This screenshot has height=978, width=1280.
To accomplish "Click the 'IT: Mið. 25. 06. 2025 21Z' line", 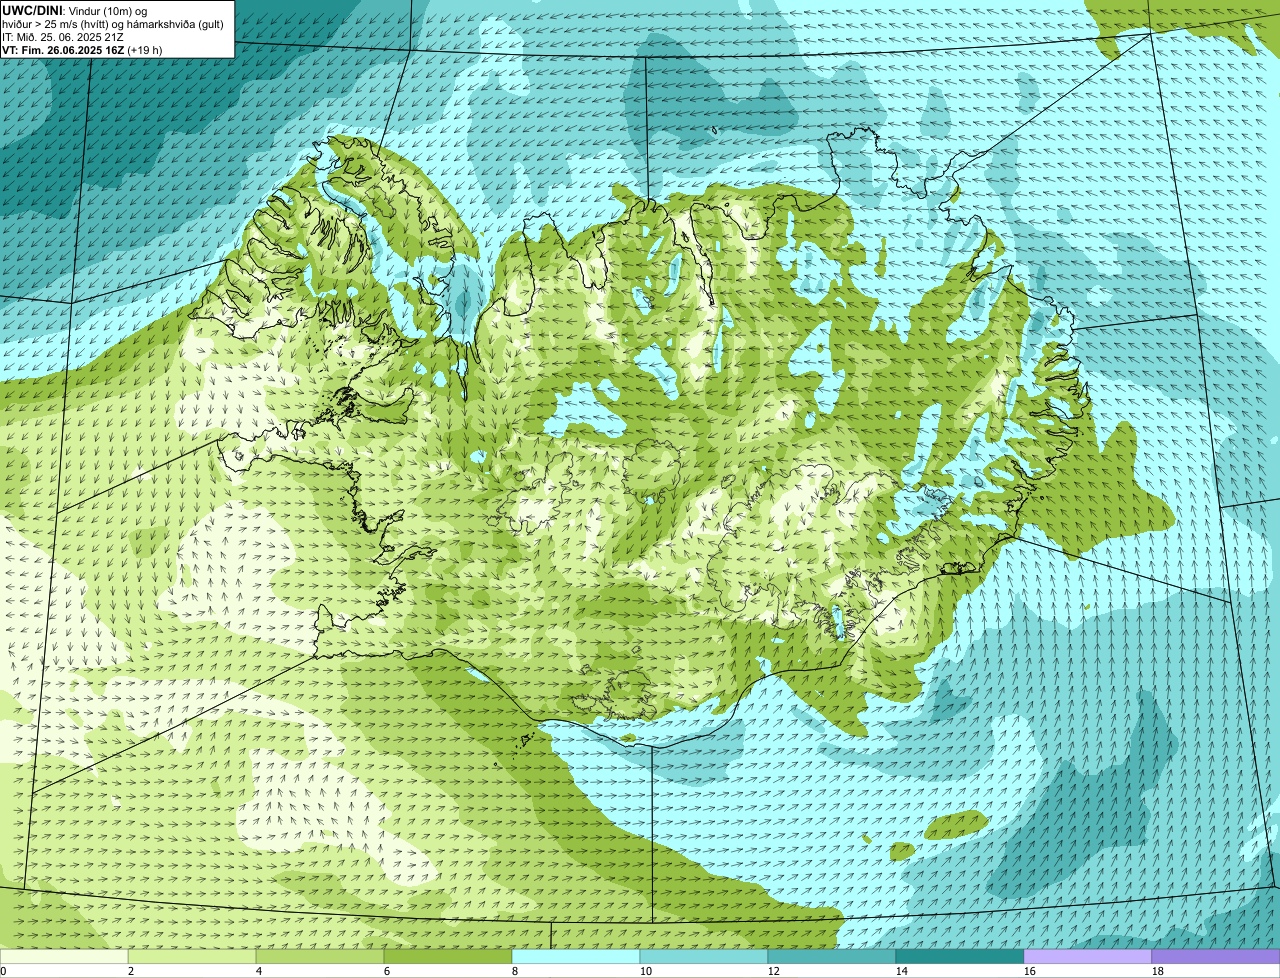I will [63, 36].
